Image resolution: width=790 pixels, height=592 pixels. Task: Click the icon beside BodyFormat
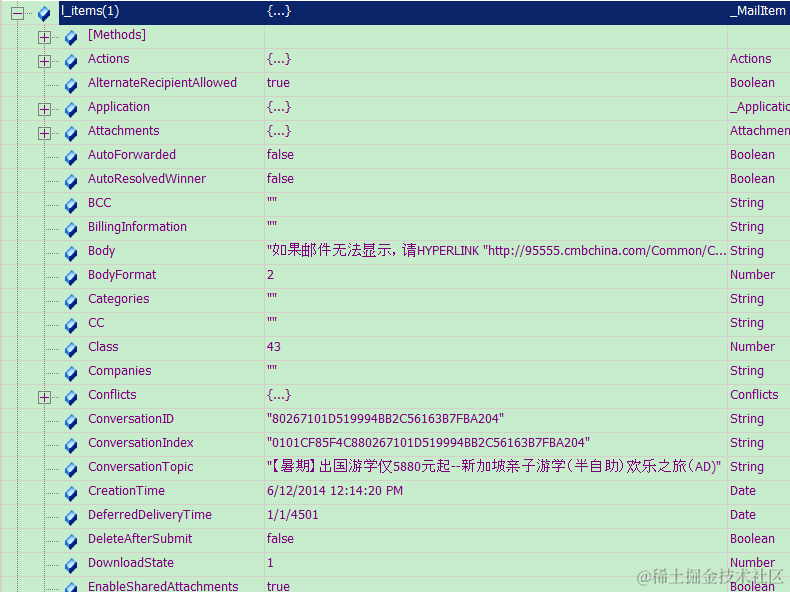coord(71,278)
